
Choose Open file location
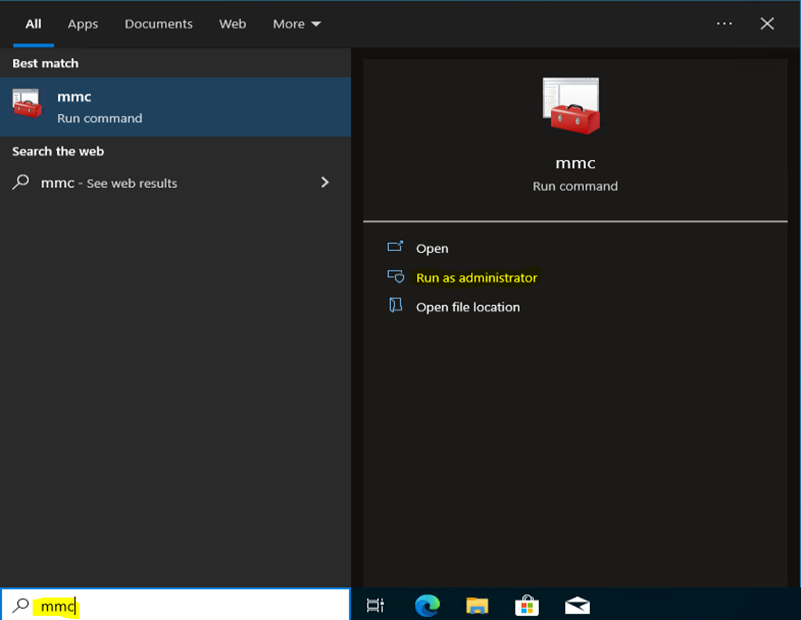coord(467,307)
